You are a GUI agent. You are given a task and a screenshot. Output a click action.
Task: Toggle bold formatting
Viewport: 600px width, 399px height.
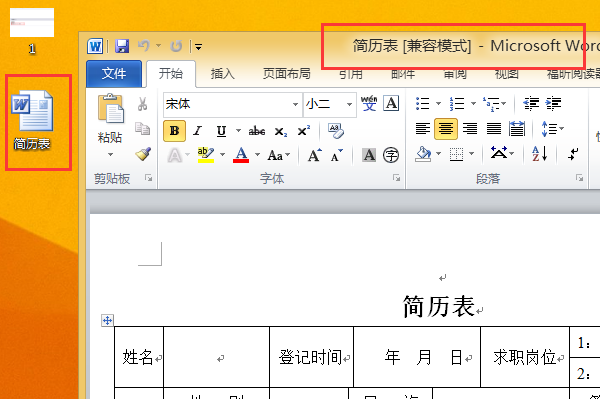tap(174, 131)
